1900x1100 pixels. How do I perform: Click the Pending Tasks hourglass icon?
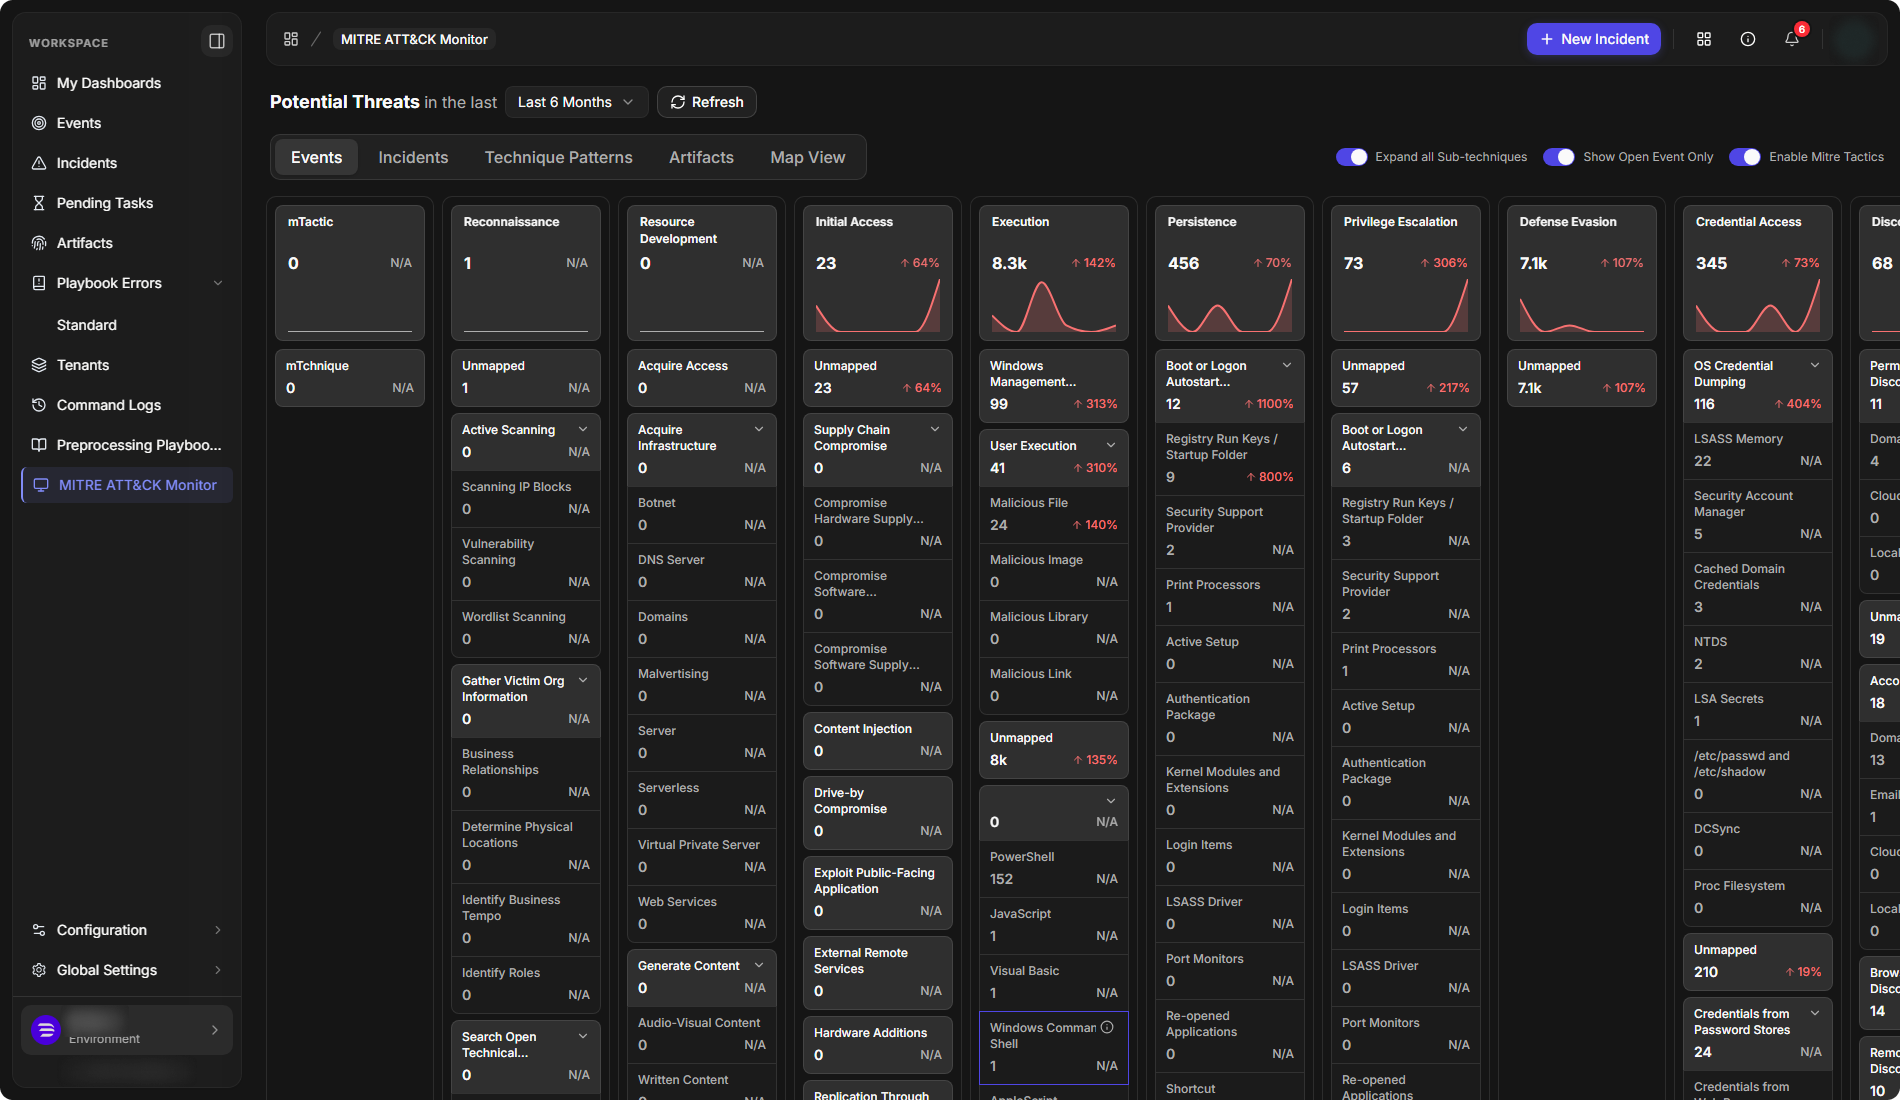(x=39, y=203)
